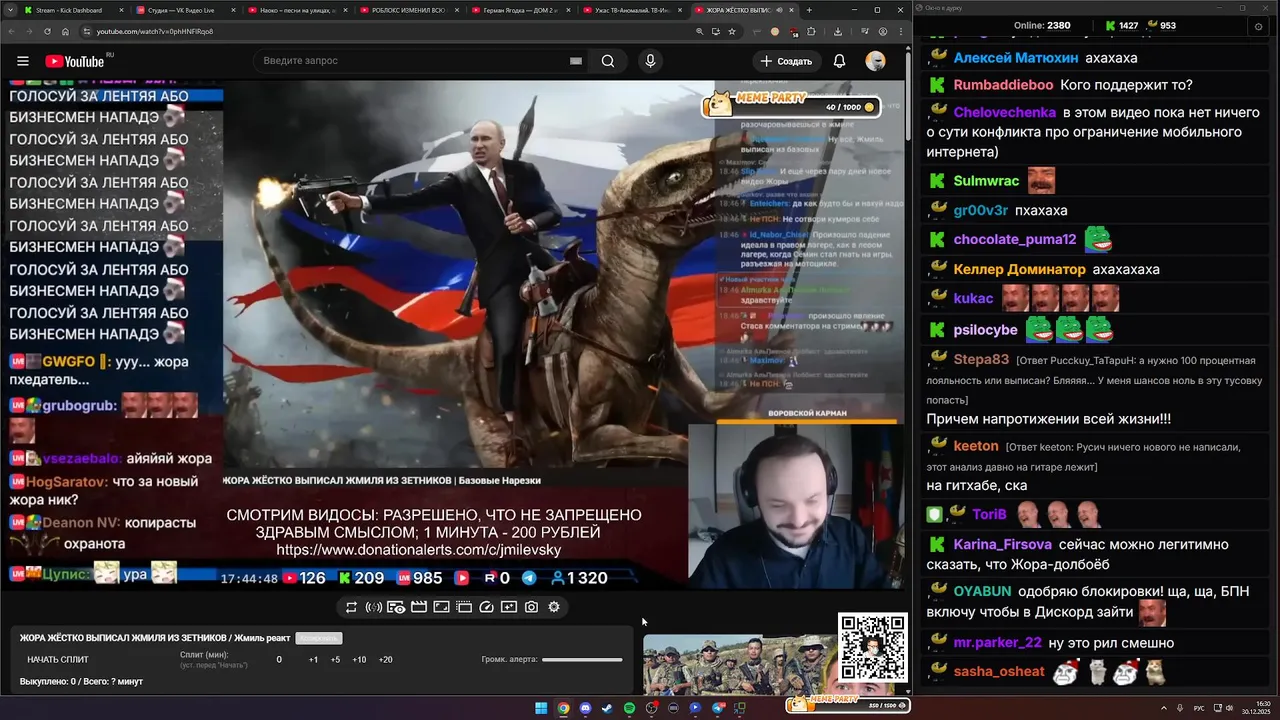Click НАЧАТЬ СПЛИТ button
This screenshot has height=720, width=1280.
(58, 660)
